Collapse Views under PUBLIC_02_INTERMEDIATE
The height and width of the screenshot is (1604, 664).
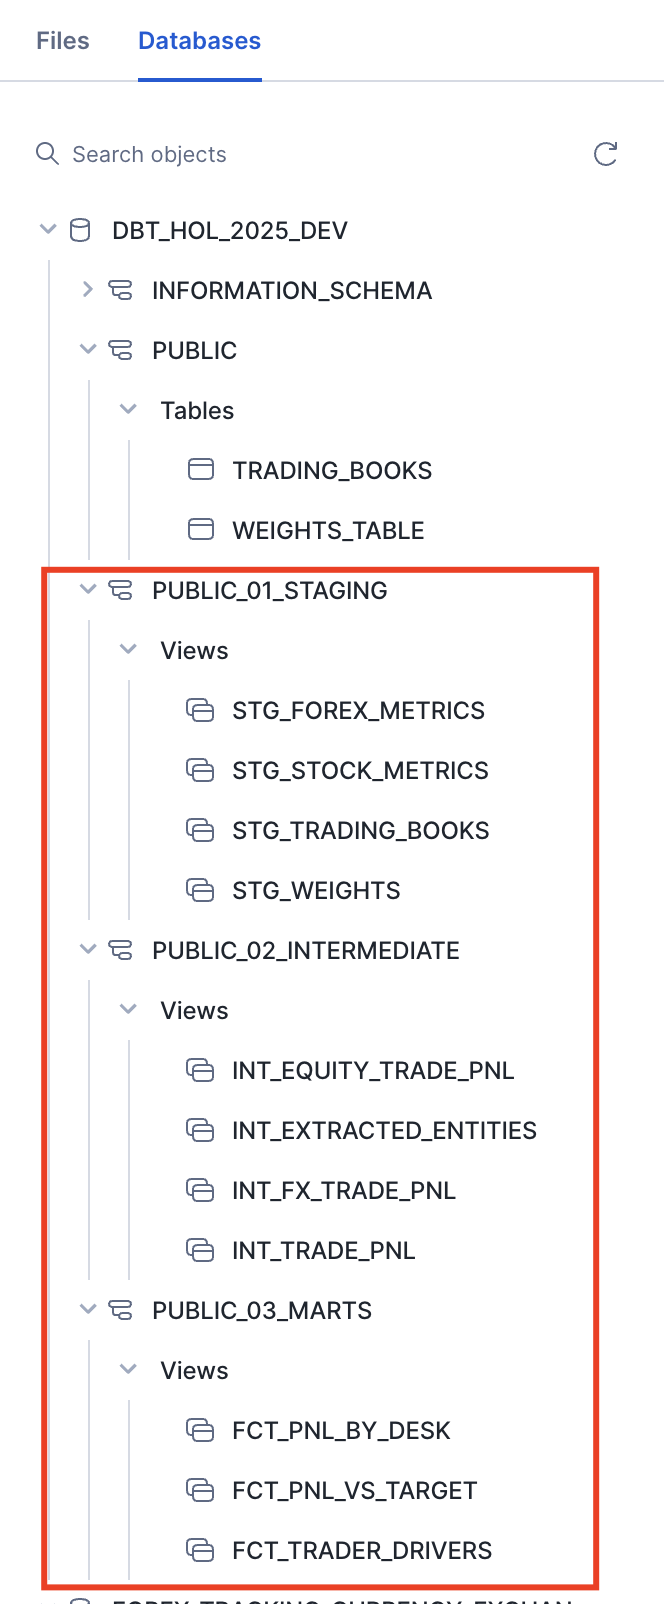[x=128, y=1009]
